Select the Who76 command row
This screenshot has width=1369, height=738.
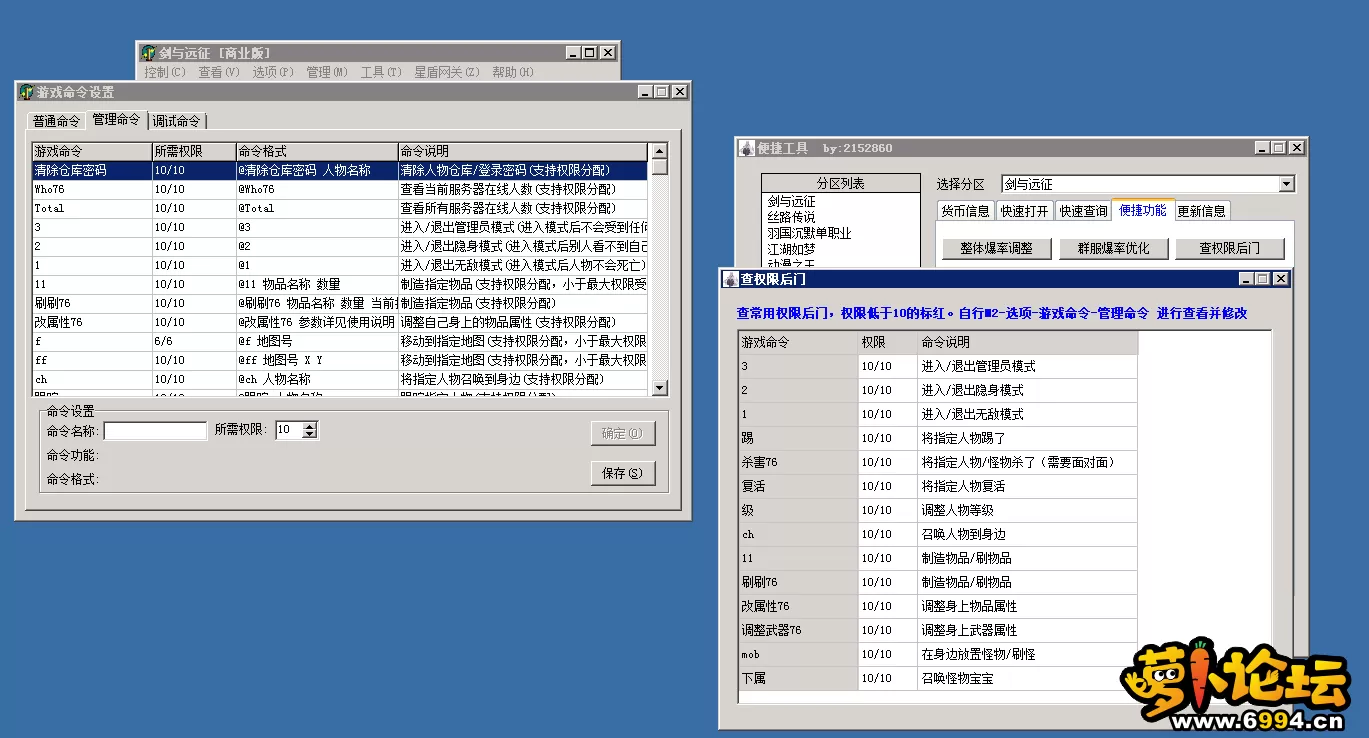340,190
